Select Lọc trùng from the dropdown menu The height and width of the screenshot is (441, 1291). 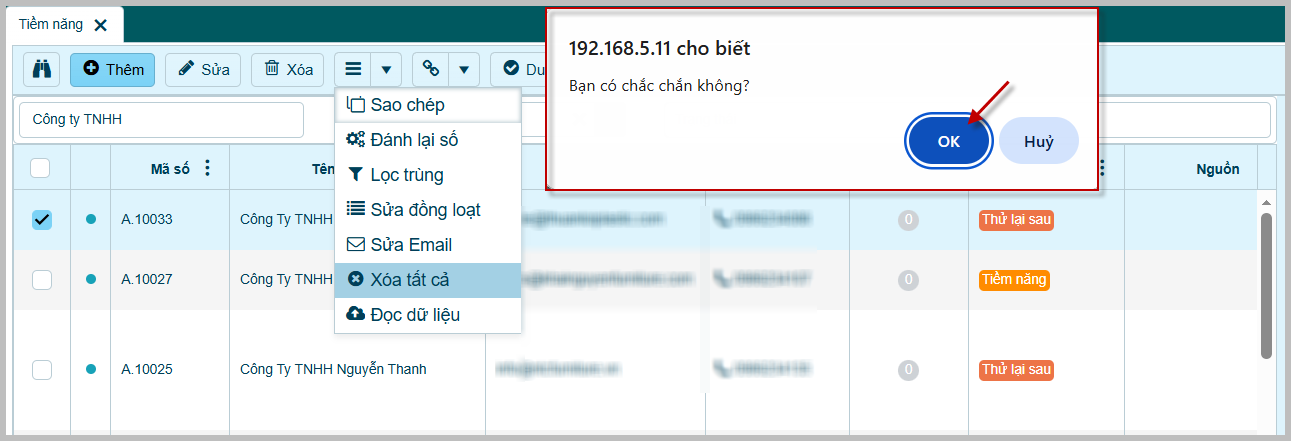point(406,175)
